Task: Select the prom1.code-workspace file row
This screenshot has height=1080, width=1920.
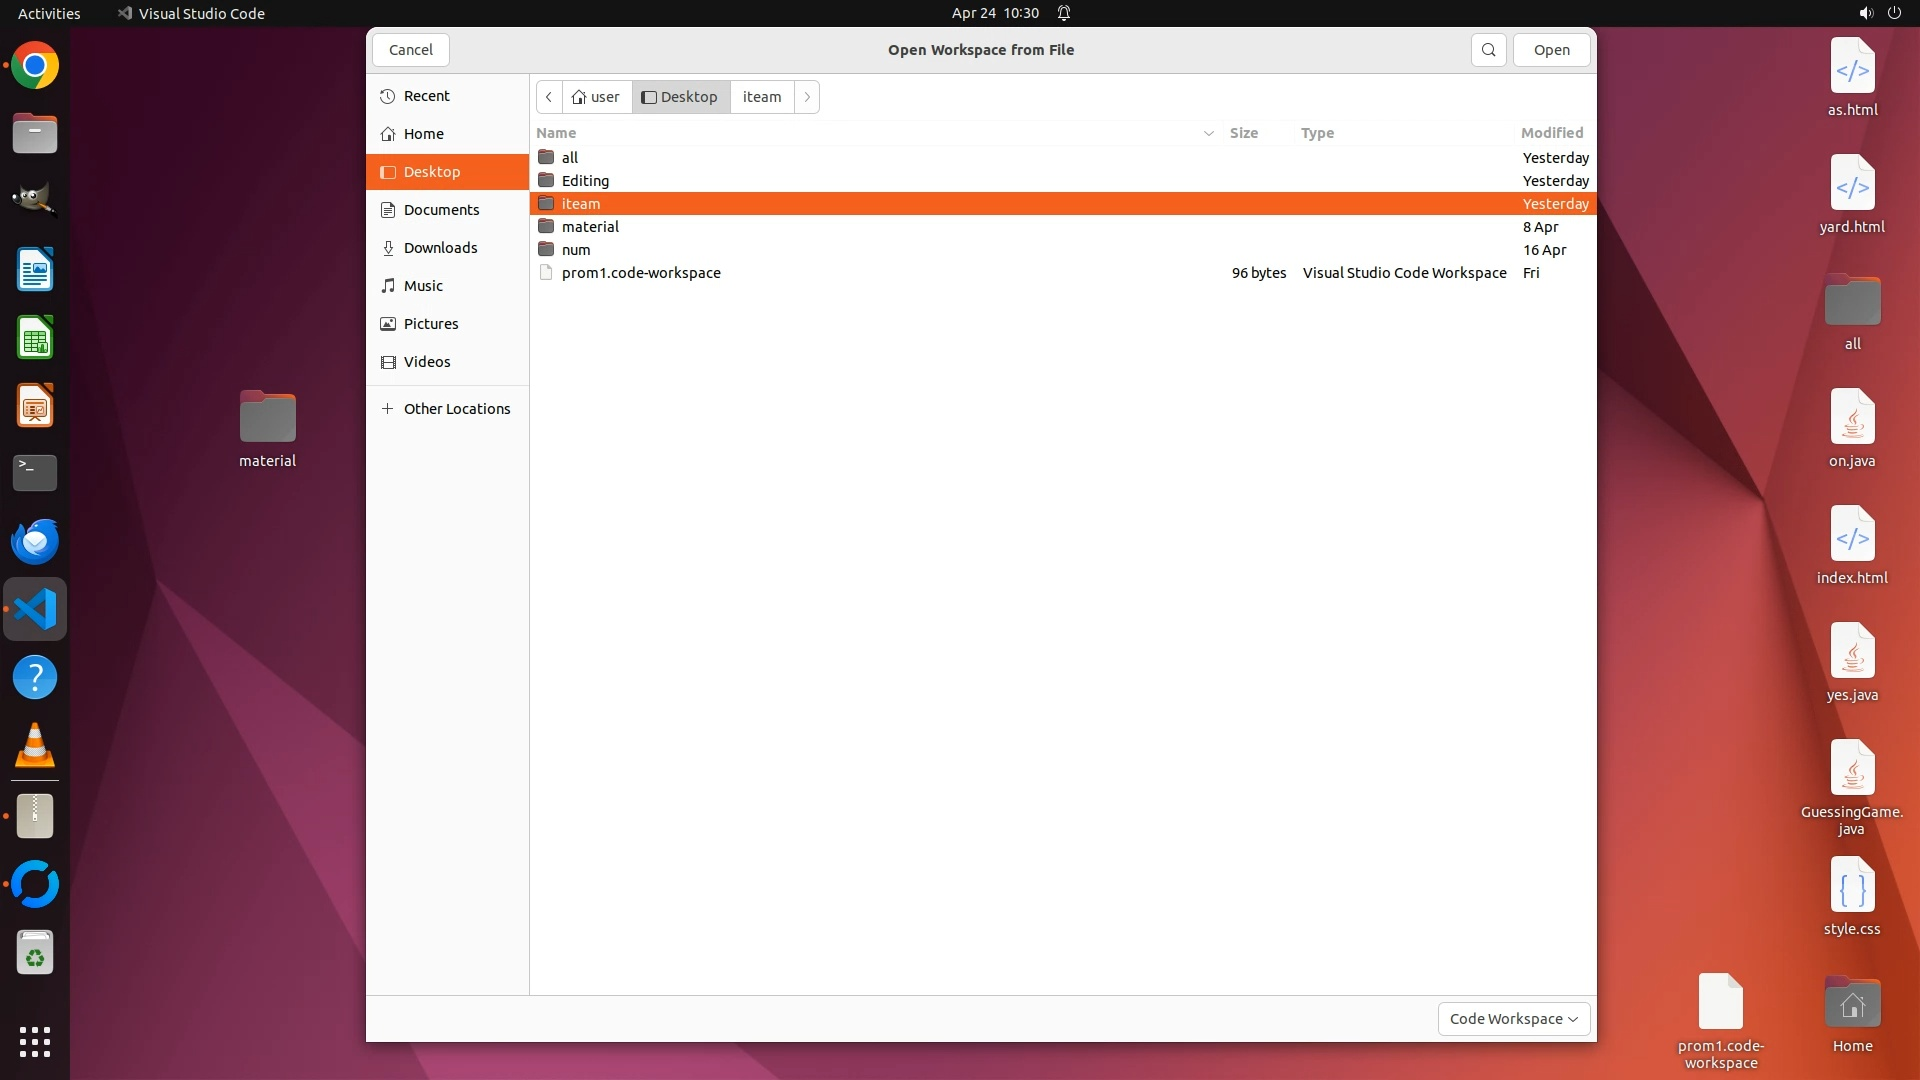Action: click(x=641, y=273)
